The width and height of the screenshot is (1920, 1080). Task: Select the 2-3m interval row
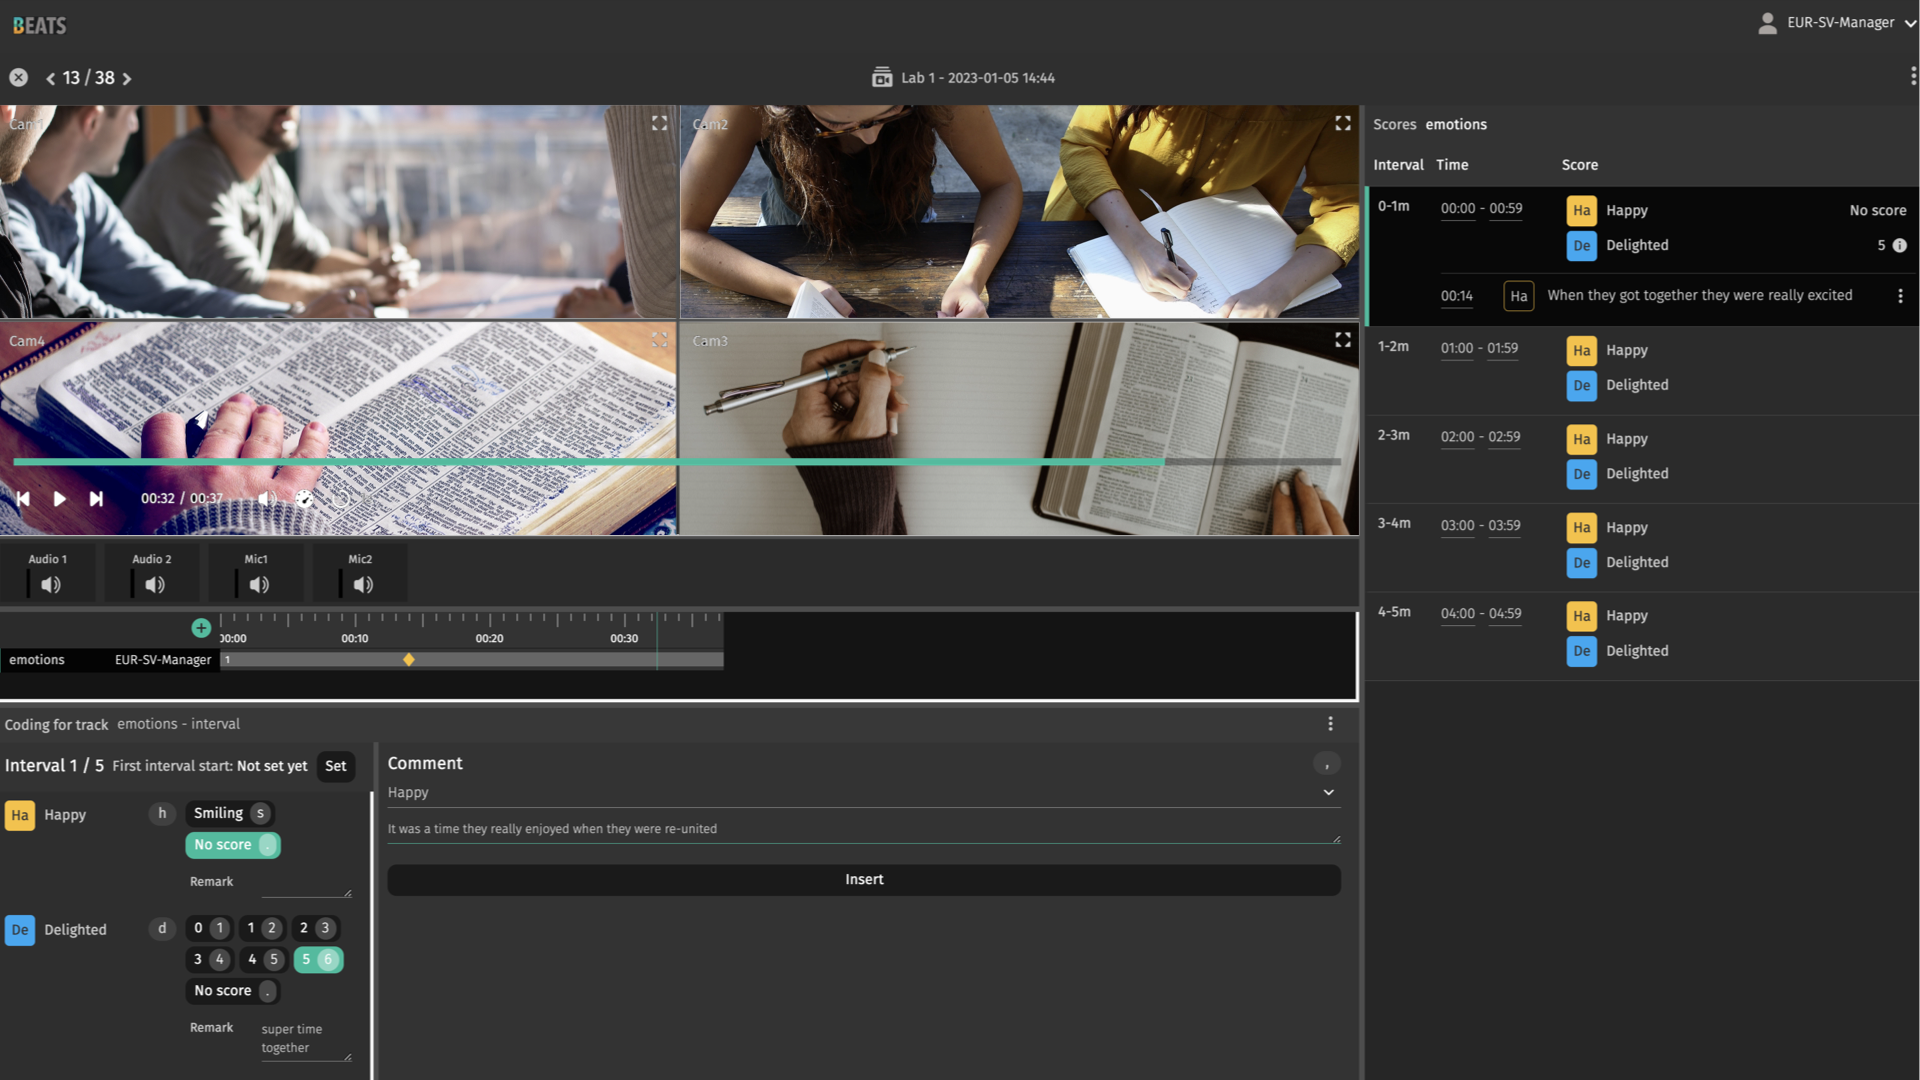pos(1642,459)
